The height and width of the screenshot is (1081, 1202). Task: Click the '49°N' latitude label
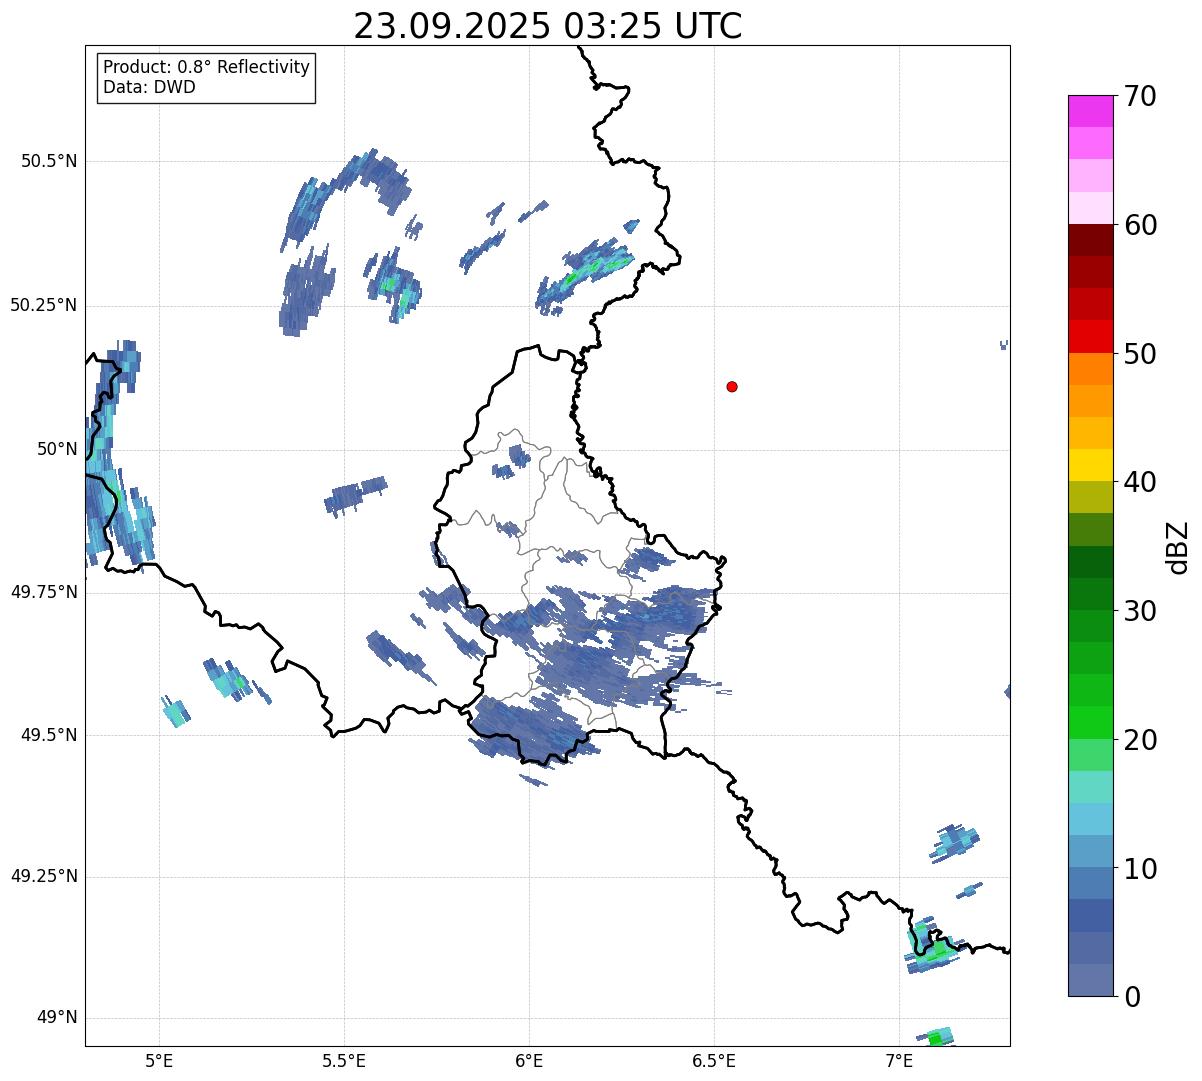point(57,1018)
